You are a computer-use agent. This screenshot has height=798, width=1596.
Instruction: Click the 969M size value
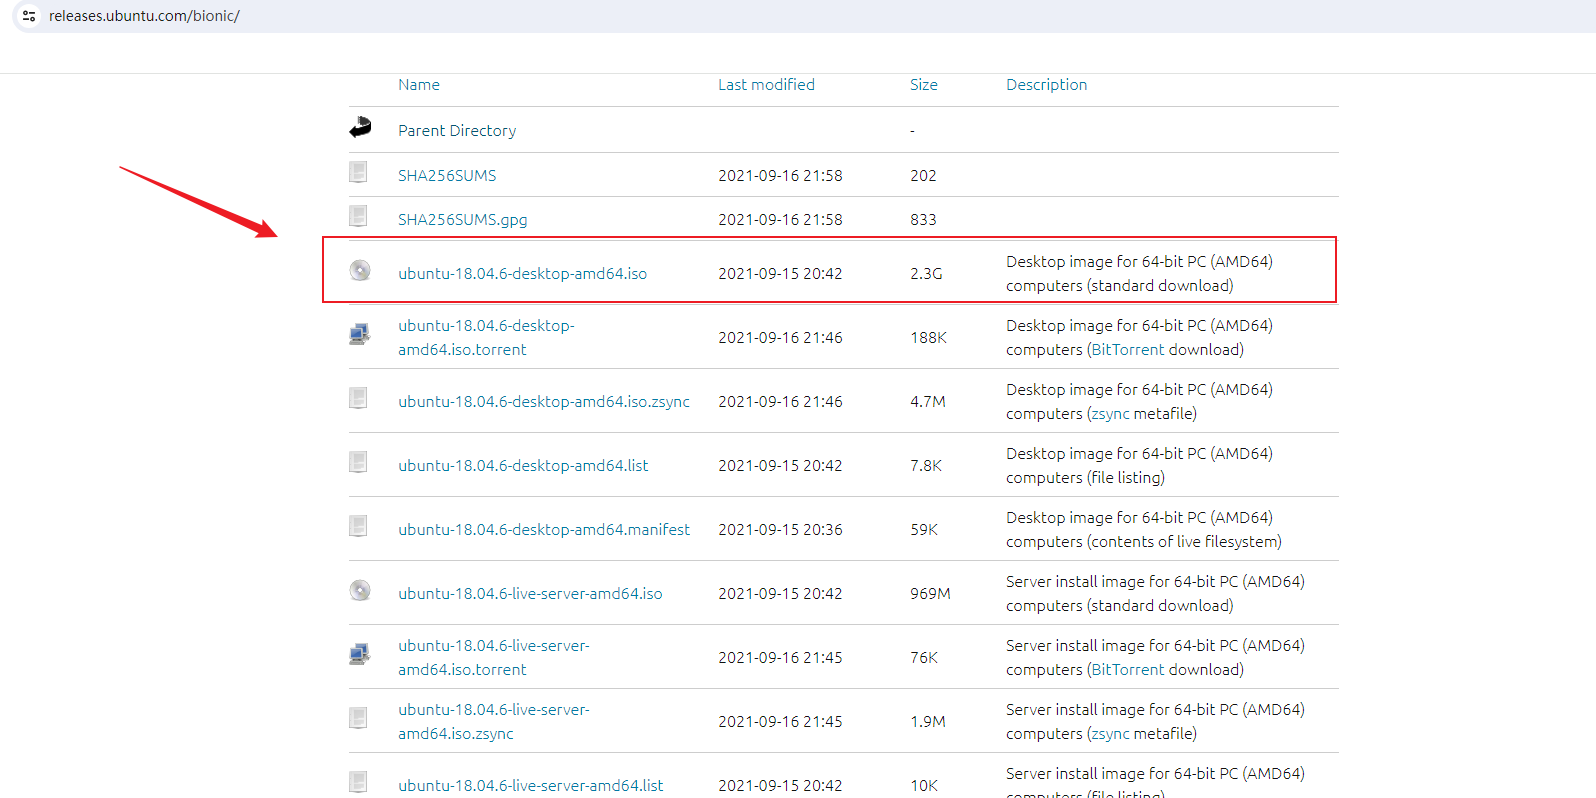tap(930, 594)
